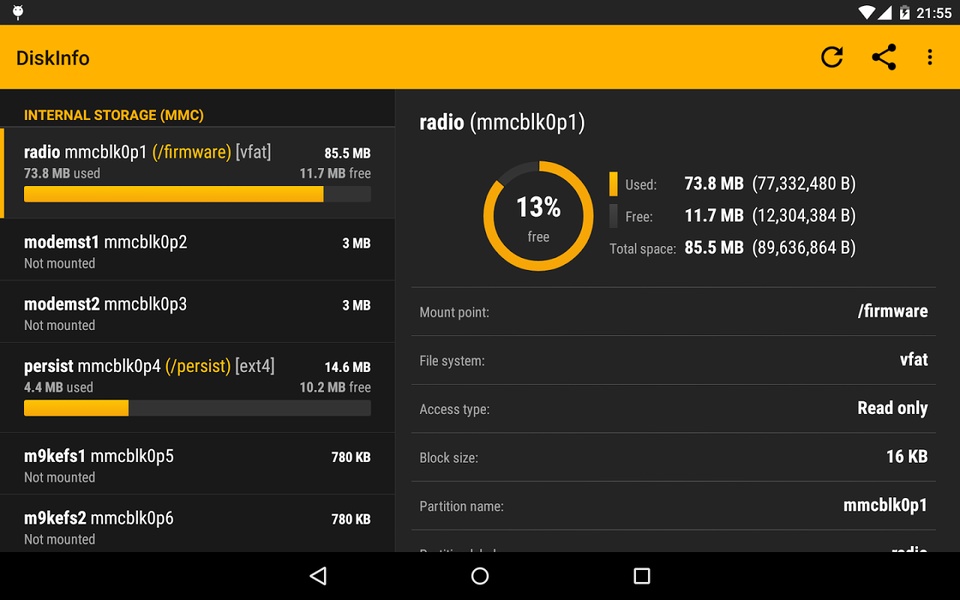Select the radio mmcblk0p1 partition row
Image resolution: width=960 pixels, height=600 pixels.
[x=197, y=173]
